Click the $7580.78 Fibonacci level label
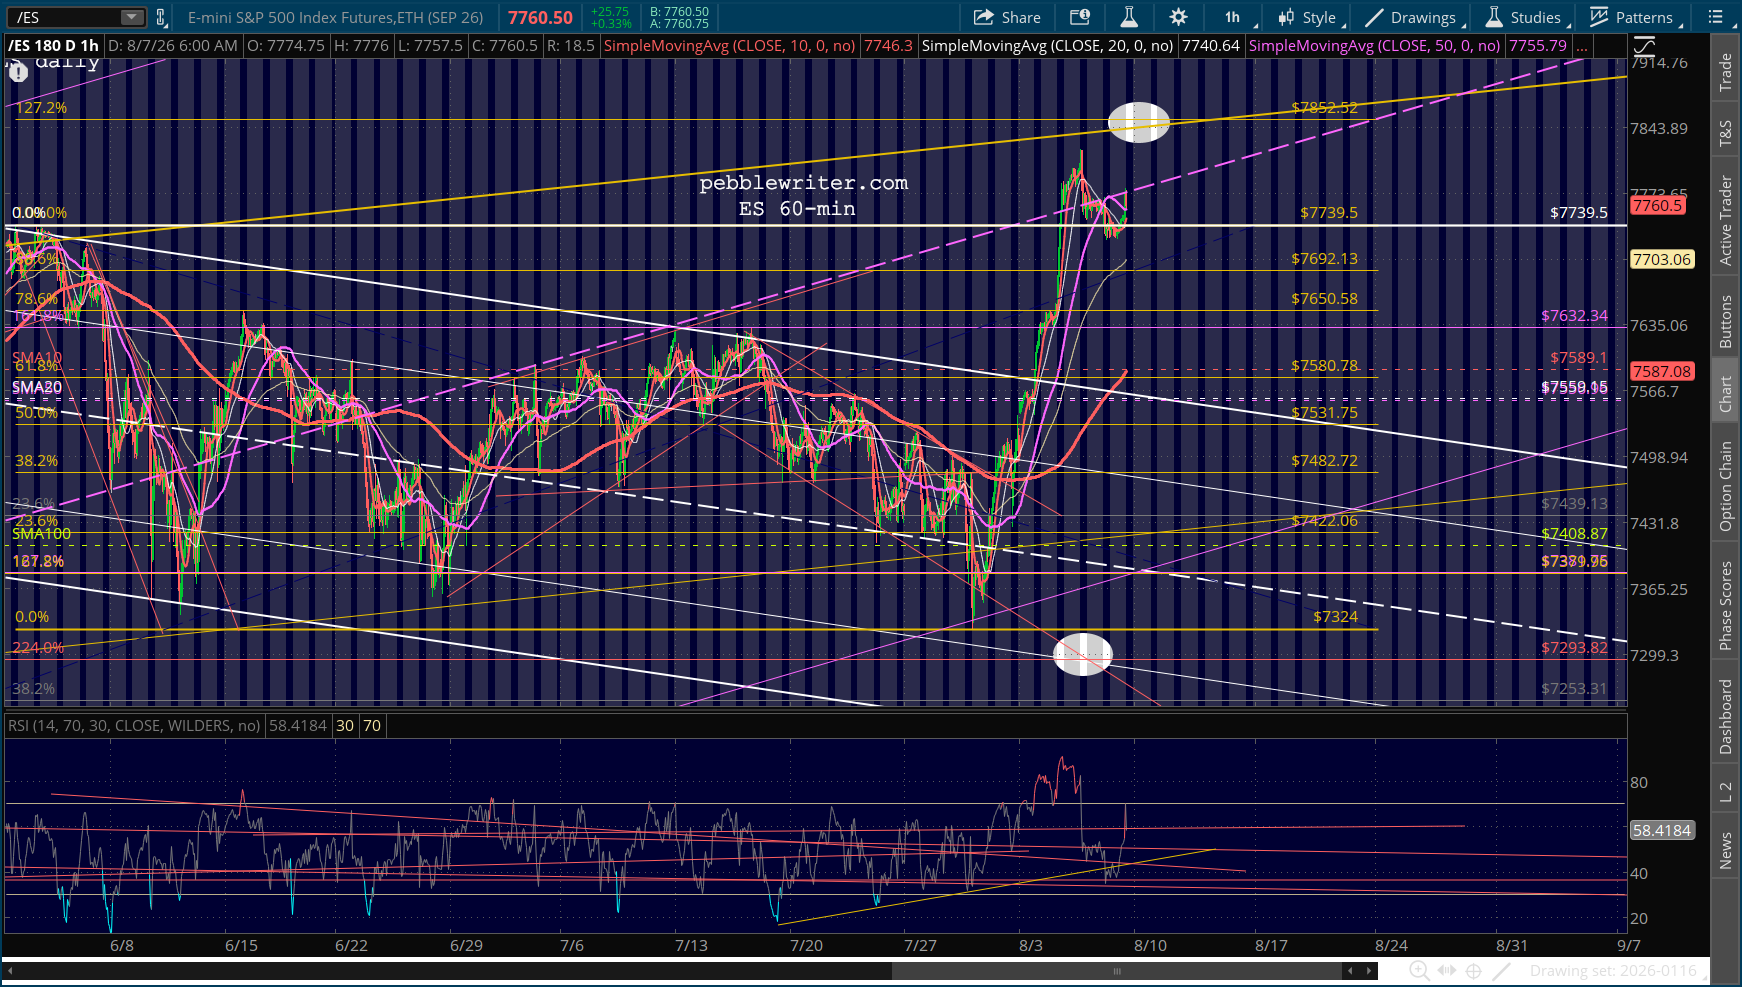 tap(1324, 366)
